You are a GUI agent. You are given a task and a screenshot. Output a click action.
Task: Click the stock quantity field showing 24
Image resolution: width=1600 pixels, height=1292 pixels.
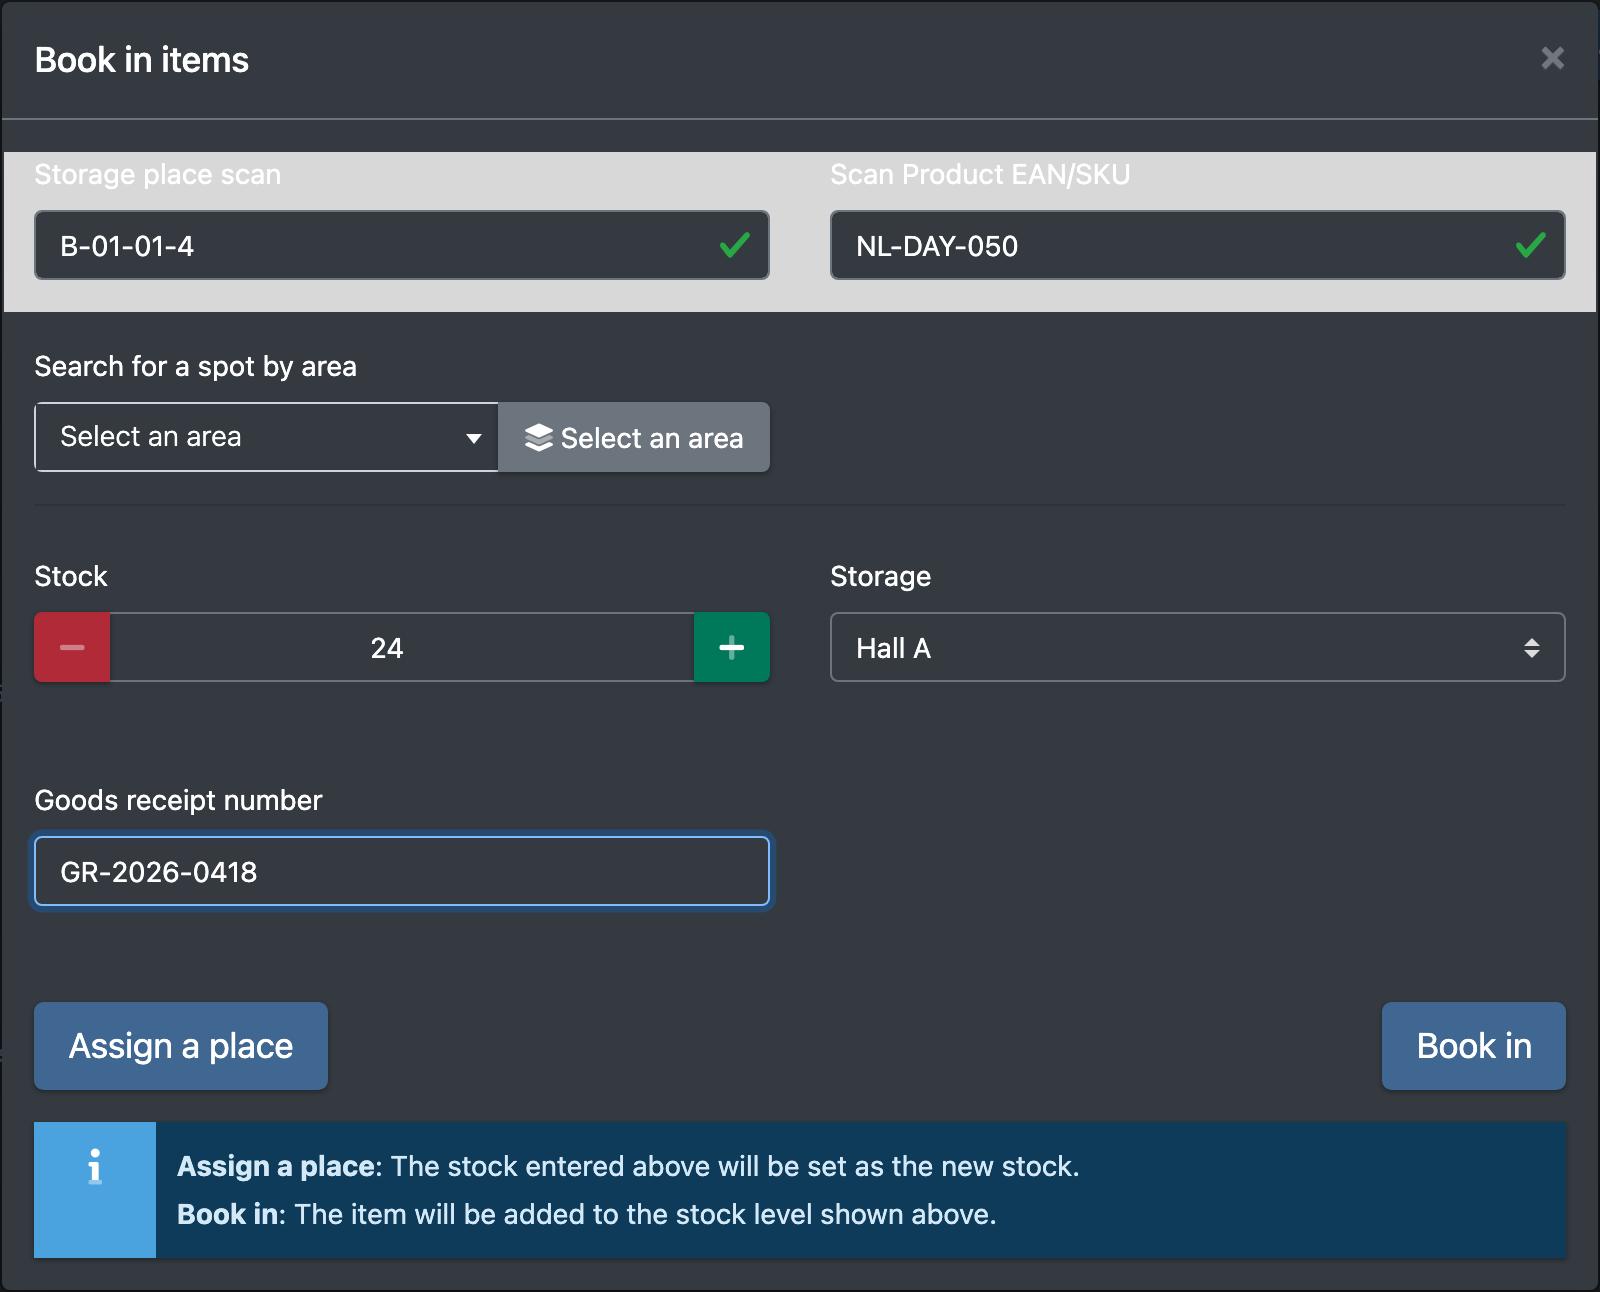402,647
